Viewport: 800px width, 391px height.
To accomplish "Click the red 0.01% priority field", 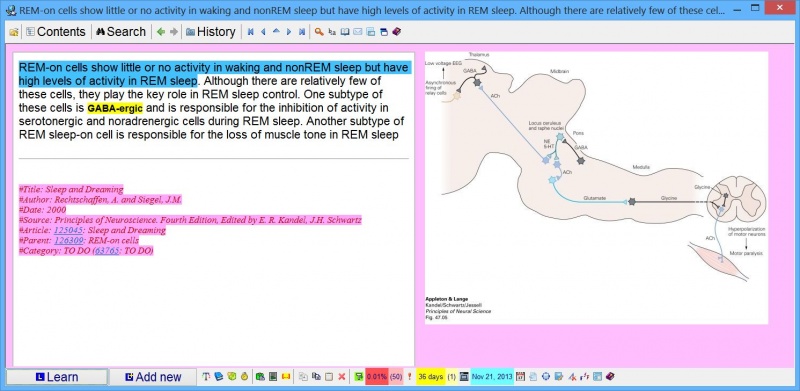I will [377, 377].
